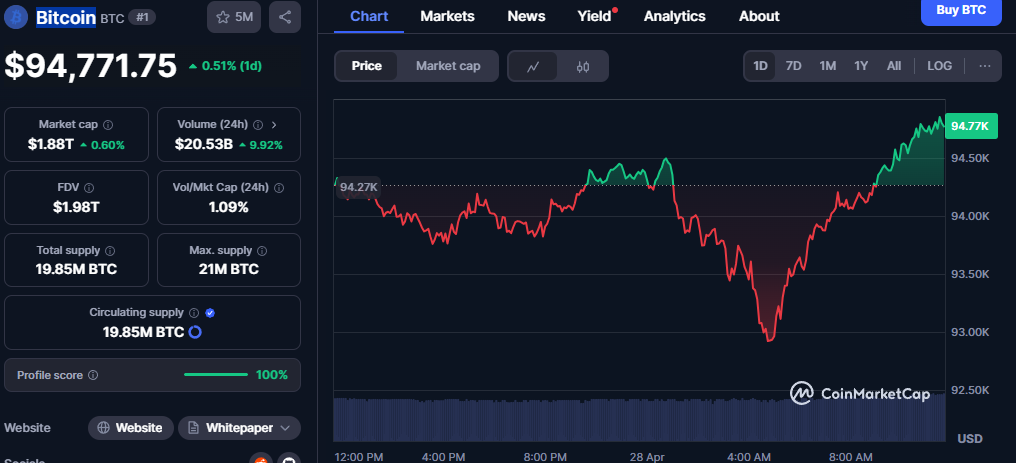The height and width of the screenshot is (463, 1016).
Task: Open Profile score info icon
Action: pyautogui.click(x=93, y=375)
